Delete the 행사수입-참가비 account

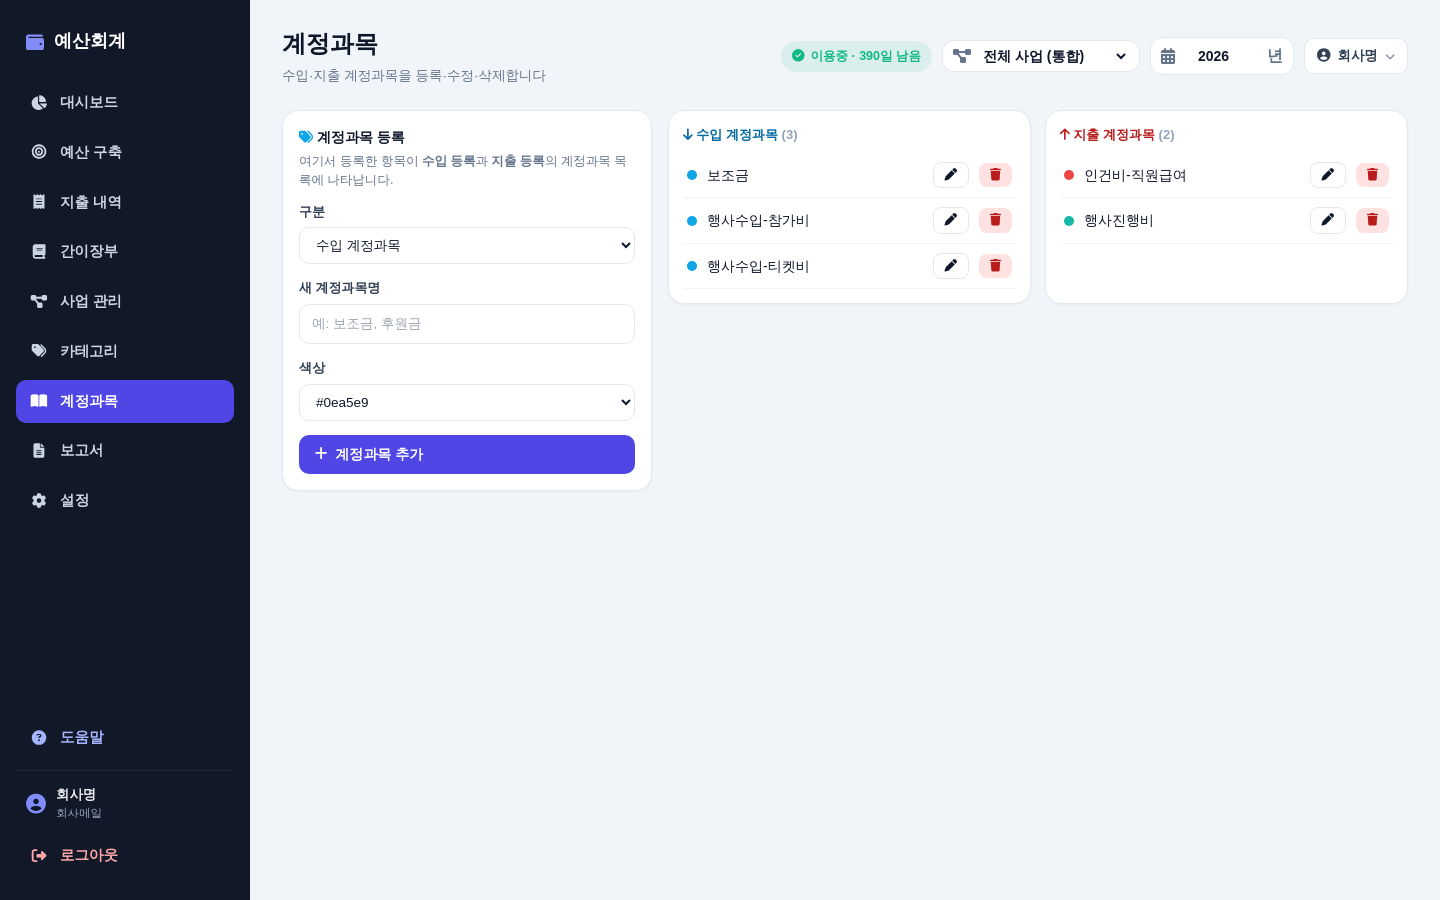click(x=995, y=220)
